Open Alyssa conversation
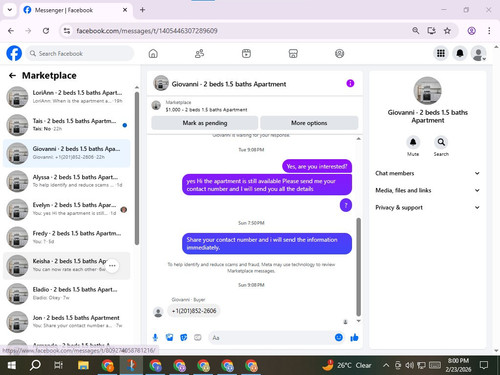This screenshot has width=500, height=375. click(67, 181)
